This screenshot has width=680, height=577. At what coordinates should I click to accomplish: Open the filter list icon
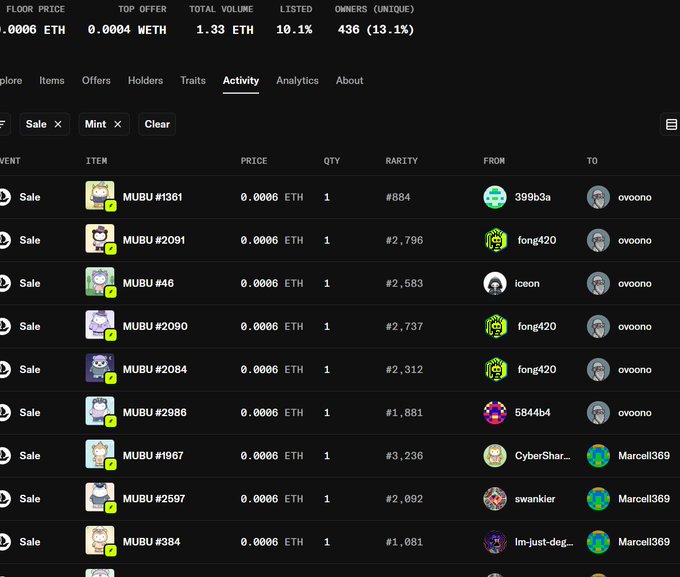point(3,125)
